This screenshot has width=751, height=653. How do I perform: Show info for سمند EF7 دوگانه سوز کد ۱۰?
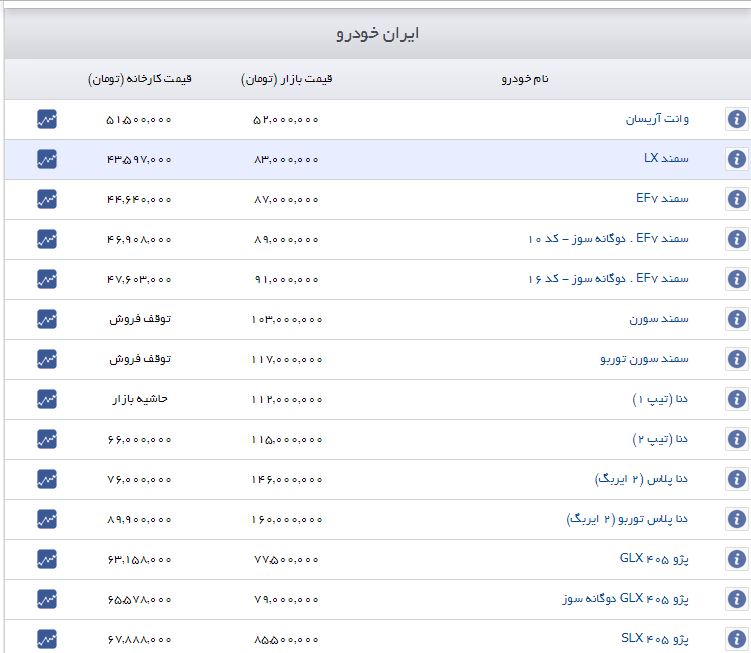click(737, 239)
